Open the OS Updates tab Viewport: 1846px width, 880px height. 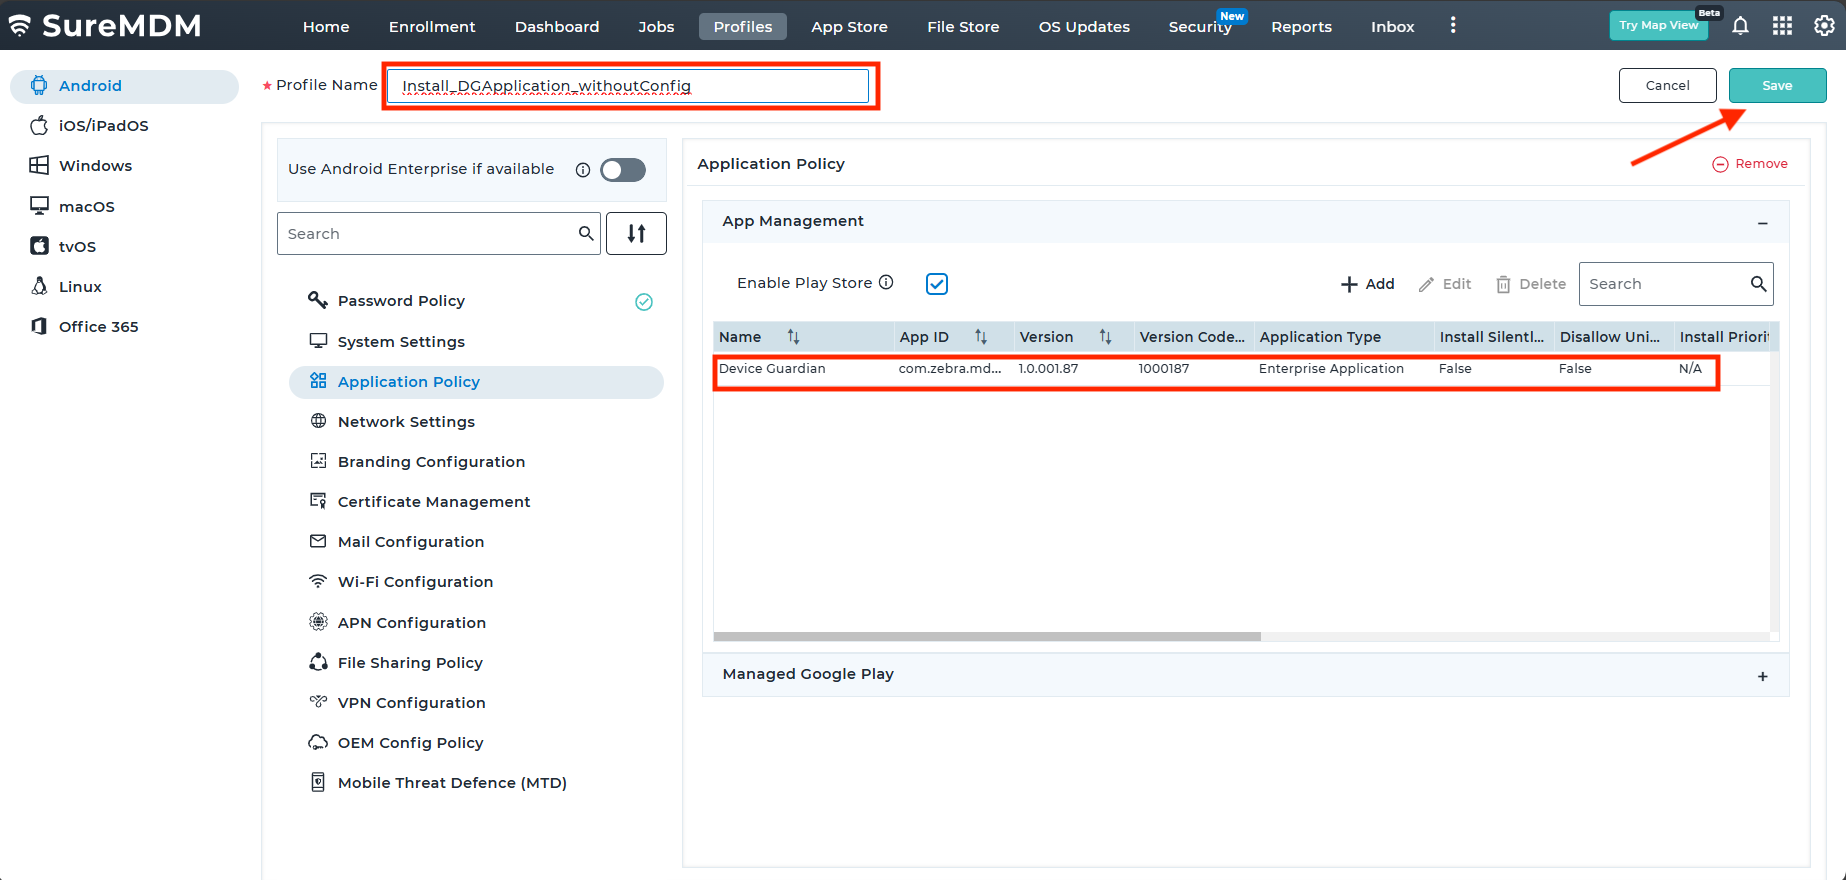tap(1084, 27)
